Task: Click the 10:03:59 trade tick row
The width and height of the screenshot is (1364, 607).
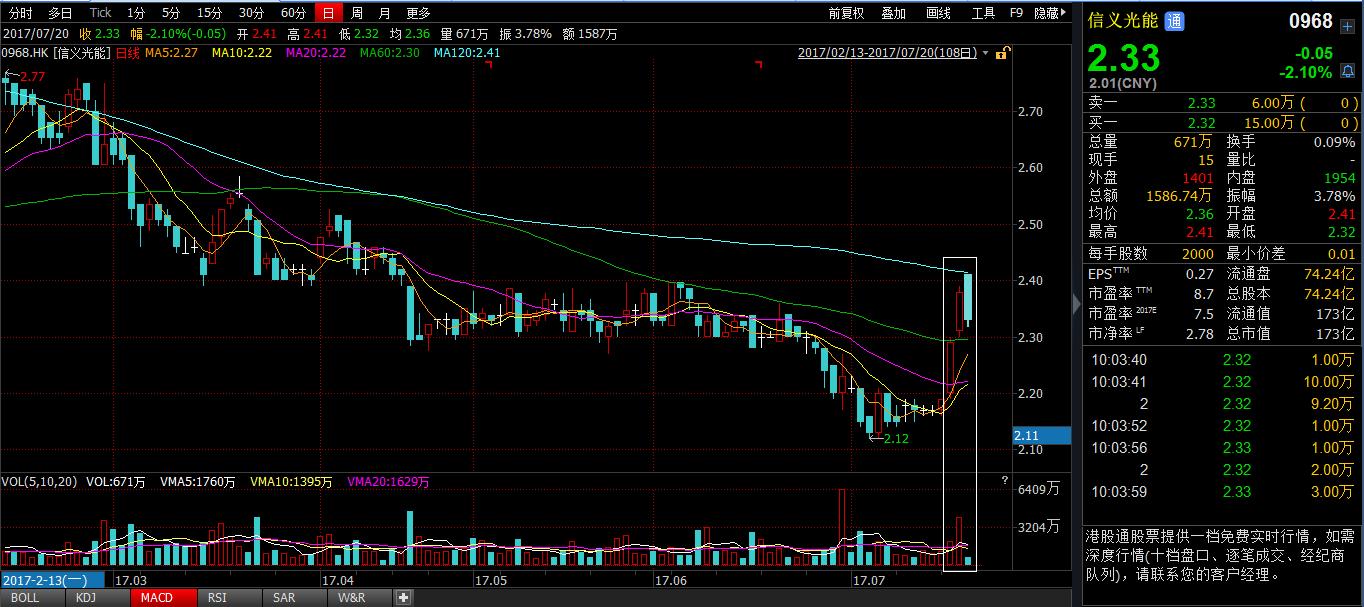Action: [x=1223, y=492]
